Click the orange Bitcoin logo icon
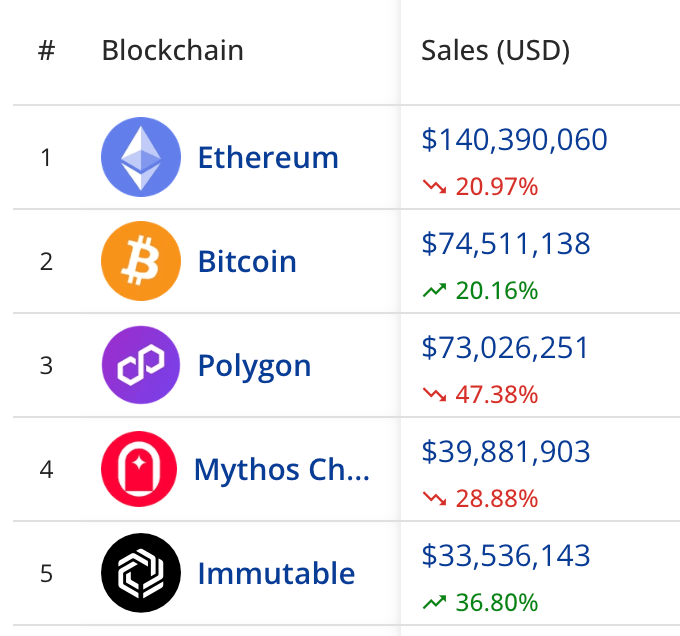This screenshot has height=636, width=680. pyautogui.click(x=141, y=261)
